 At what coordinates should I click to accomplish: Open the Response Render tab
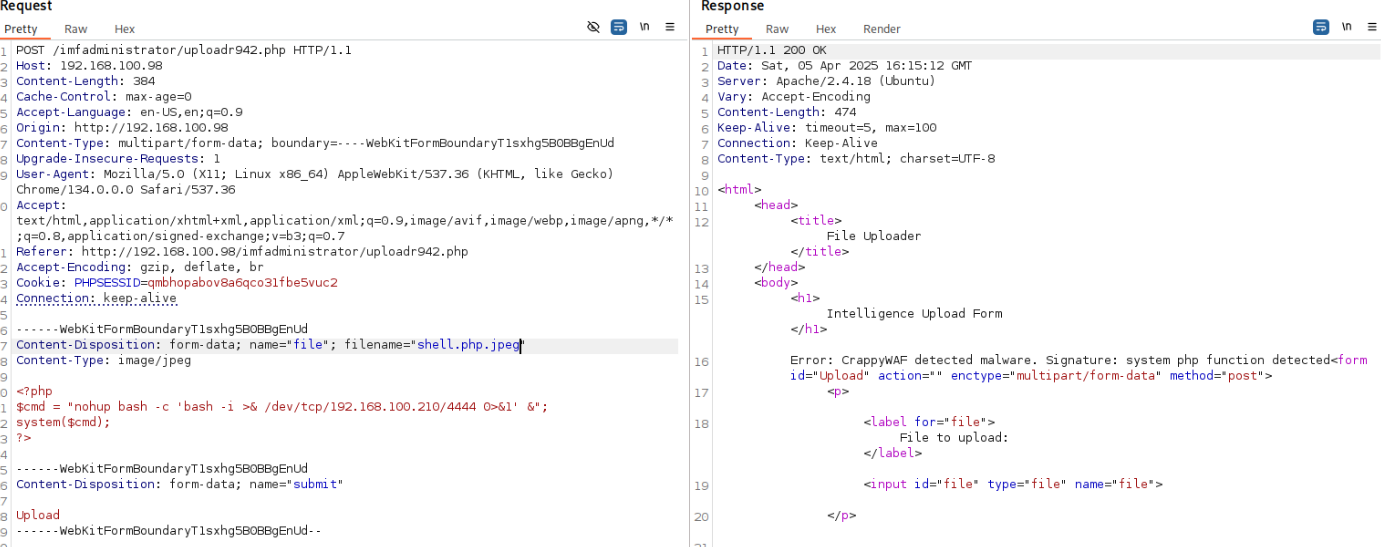[882, 29]
